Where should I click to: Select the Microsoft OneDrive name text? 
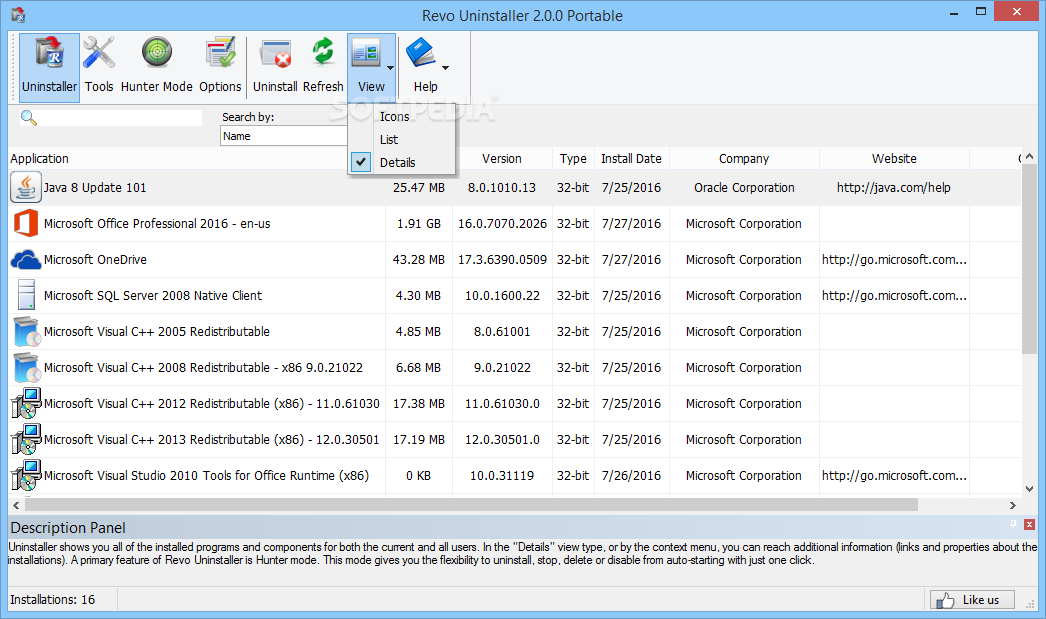[x=95, y=259]
